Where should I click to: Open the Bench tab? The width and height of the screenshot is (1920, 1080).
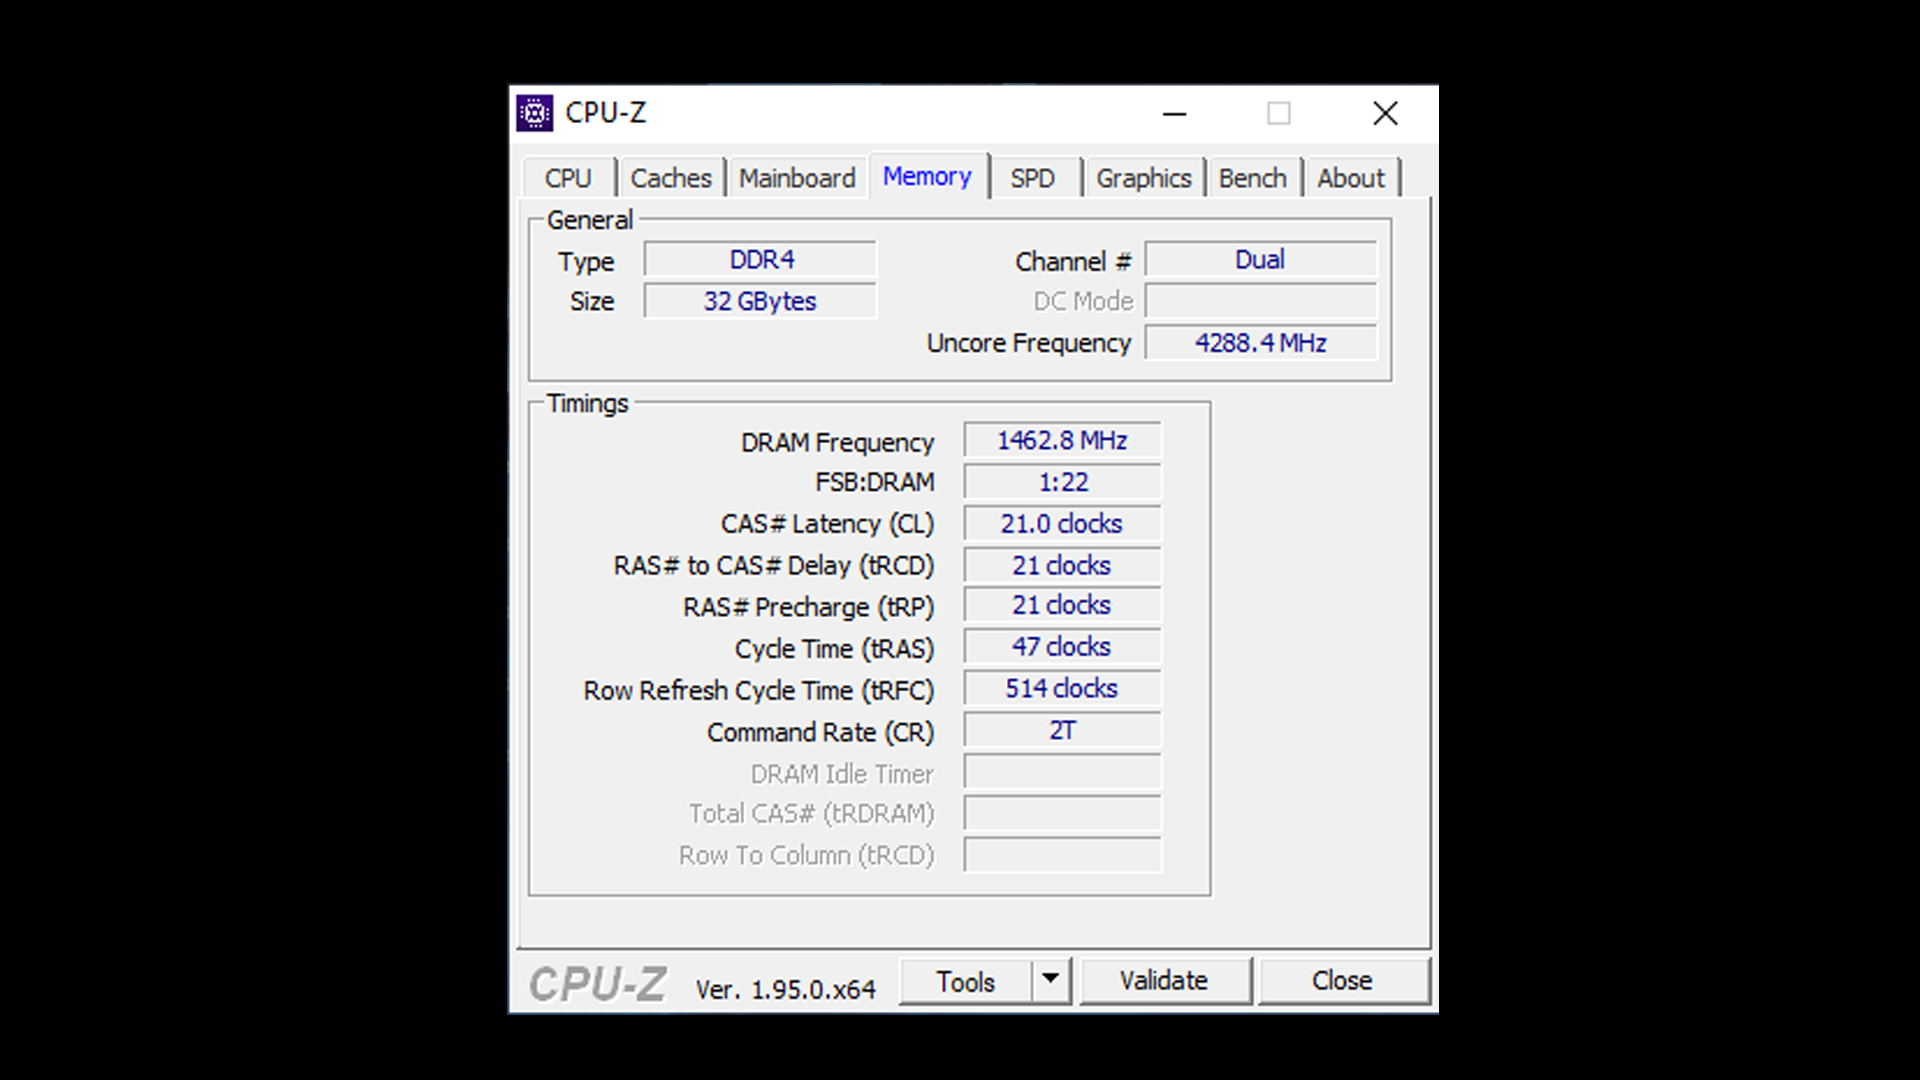click(1252, 178)
